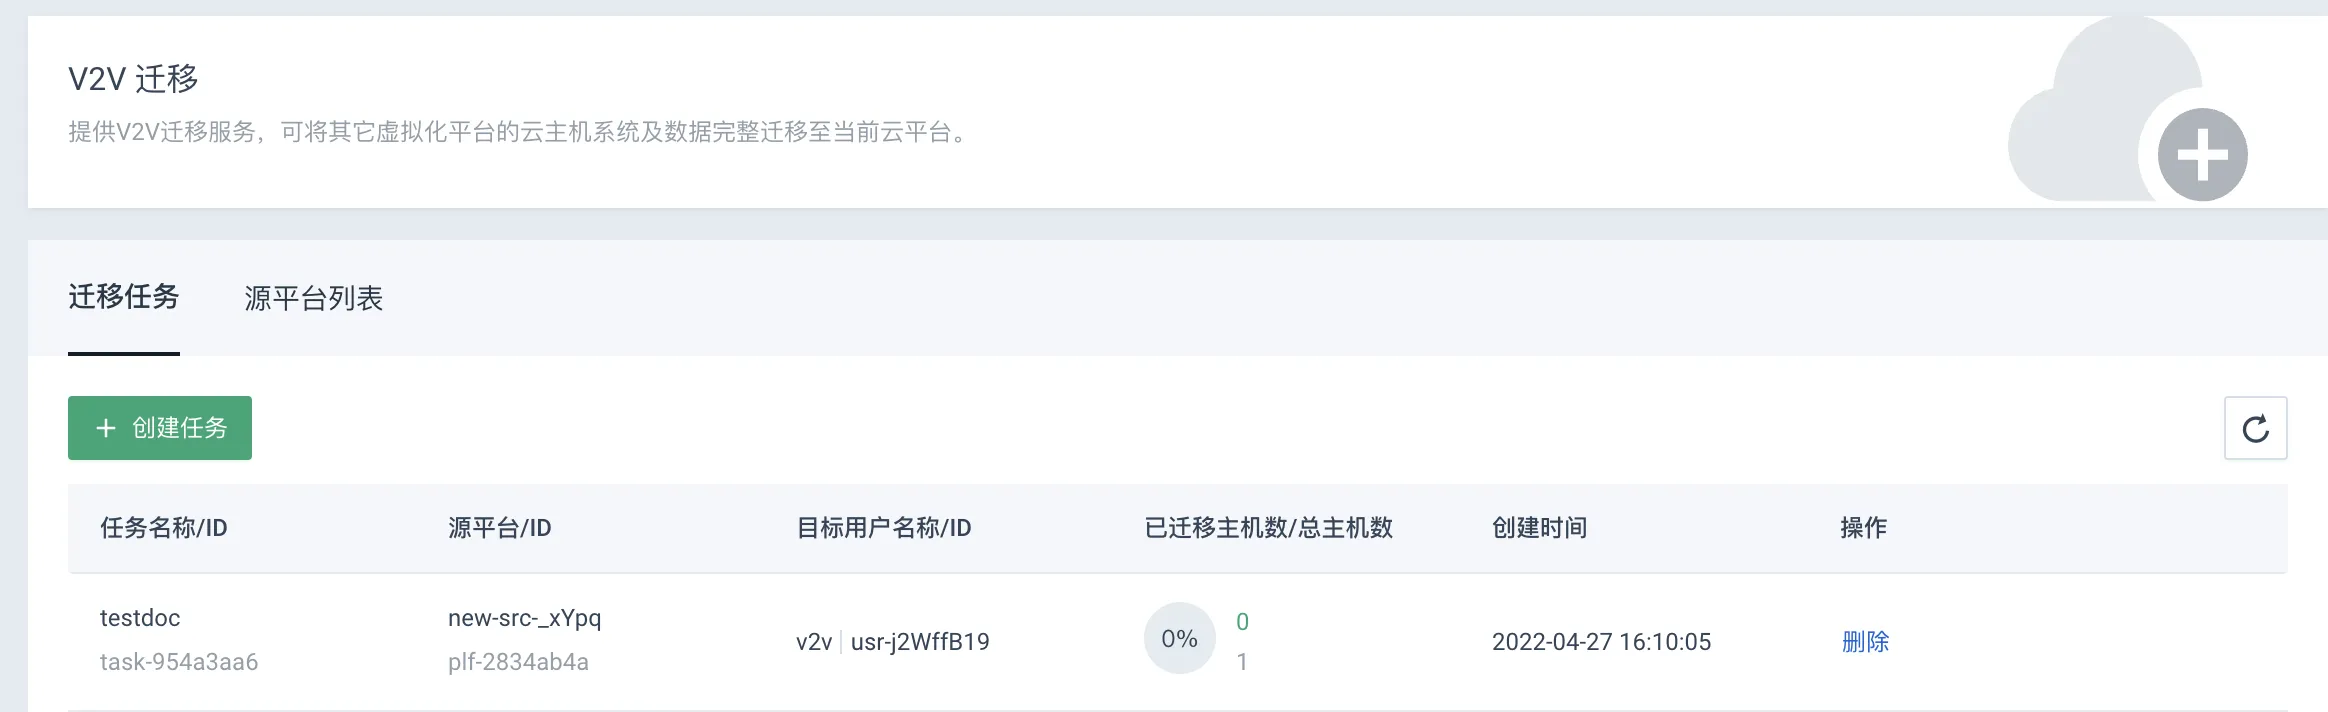Viewport: 2328px width, 712px height.
Task: Click the plus icon in 创建任务 button
Action: coord(106,428)
